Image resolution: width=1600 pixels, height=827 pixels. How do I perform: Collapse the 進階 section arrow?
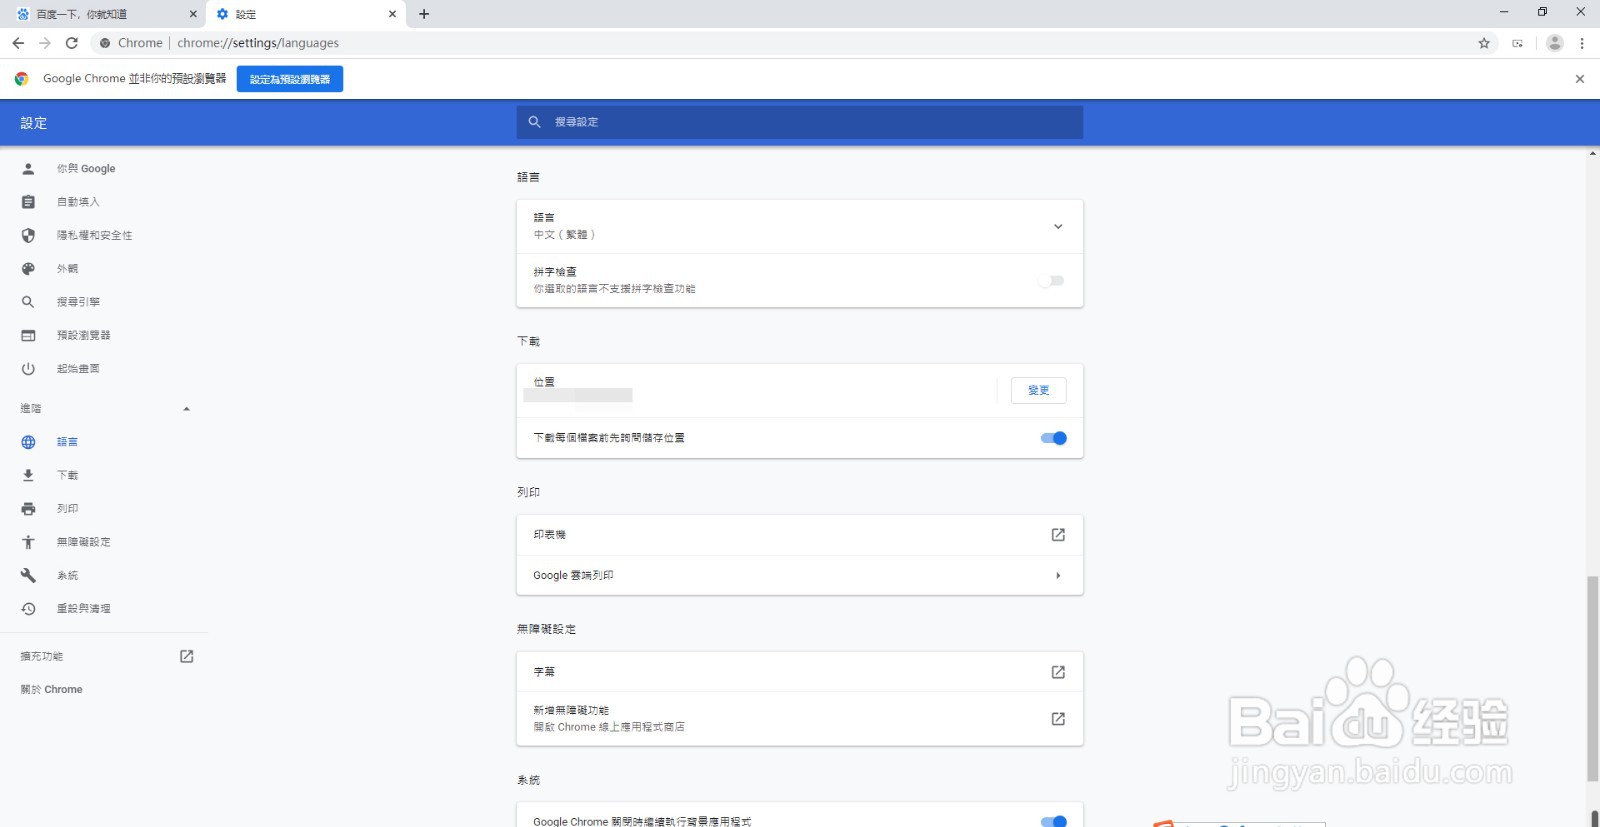coord(186,409)
